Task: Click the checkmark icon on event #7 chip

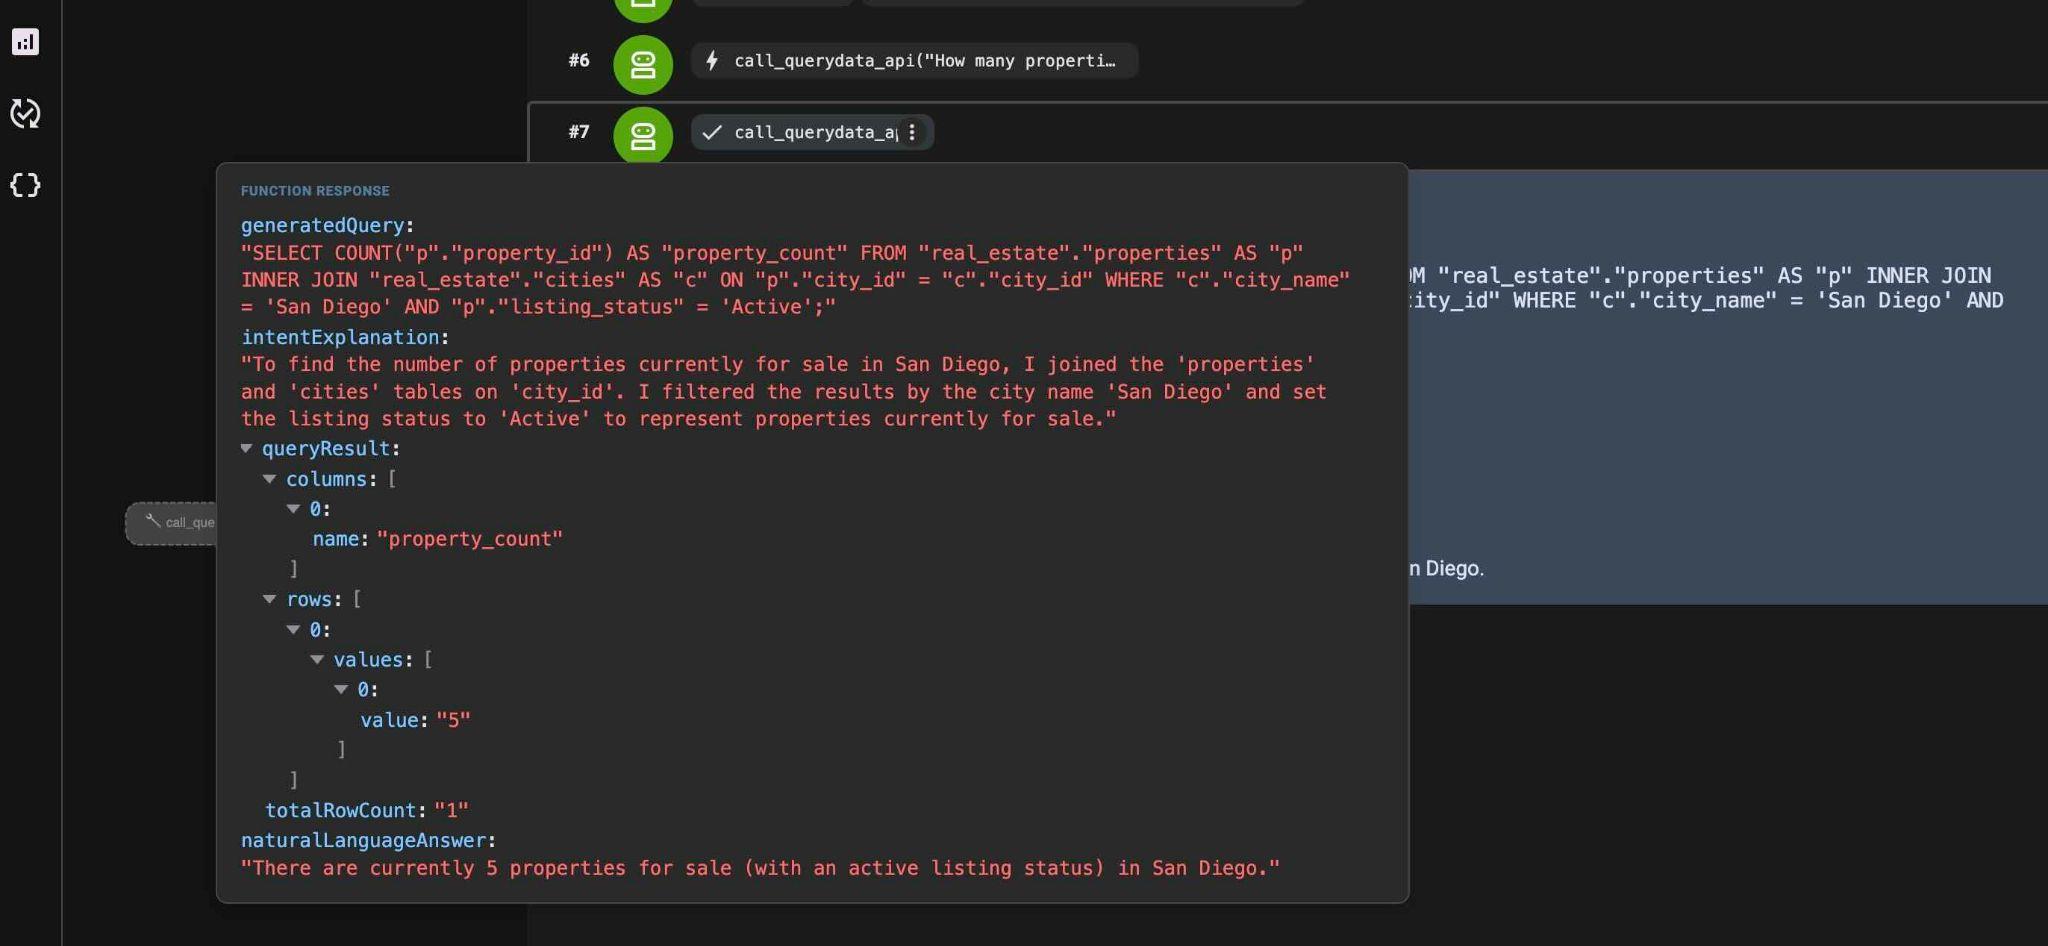Action: pyautogui.click(x=712, y=132)
